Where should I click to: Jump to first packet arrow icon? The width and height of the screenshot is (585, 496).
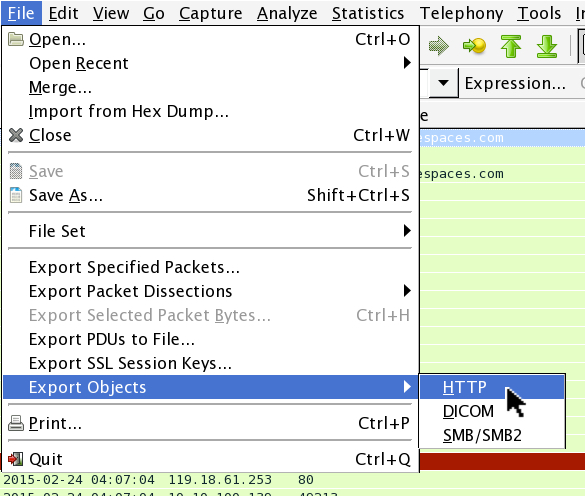click(x=511, y=46)
